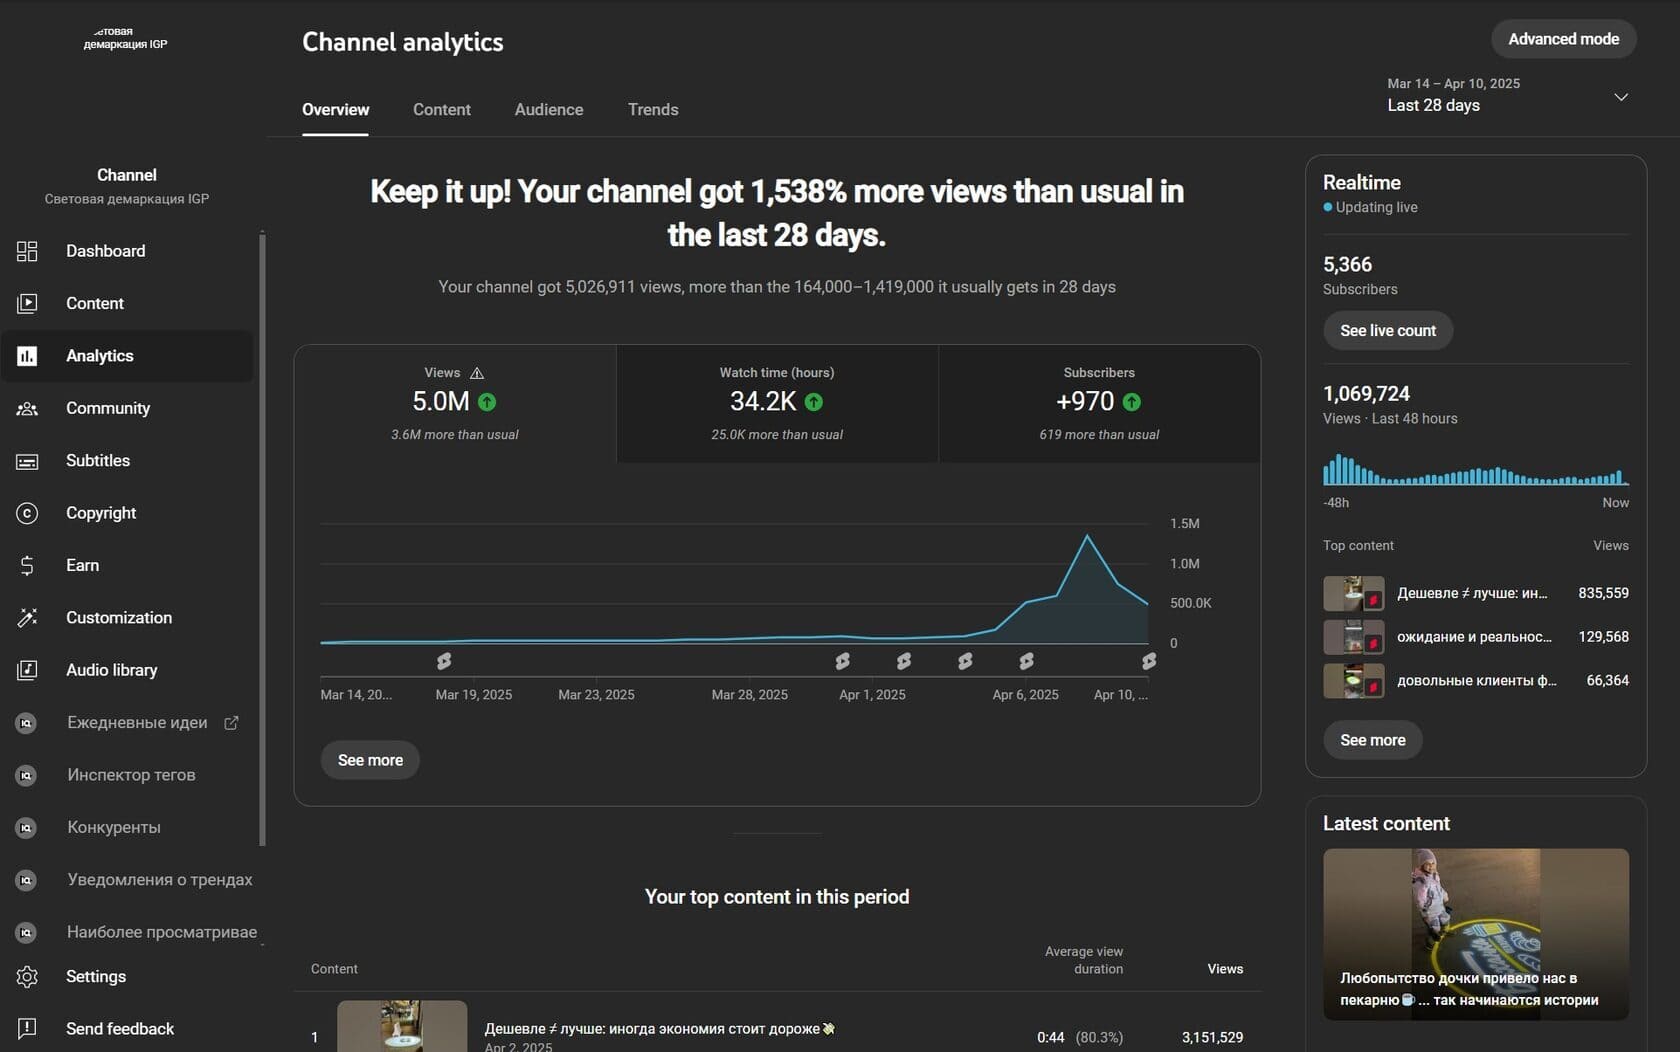Open Settings via its gear icon
The height and width of the screenshot is (1052, 1680).
click(x=27, y=977)
